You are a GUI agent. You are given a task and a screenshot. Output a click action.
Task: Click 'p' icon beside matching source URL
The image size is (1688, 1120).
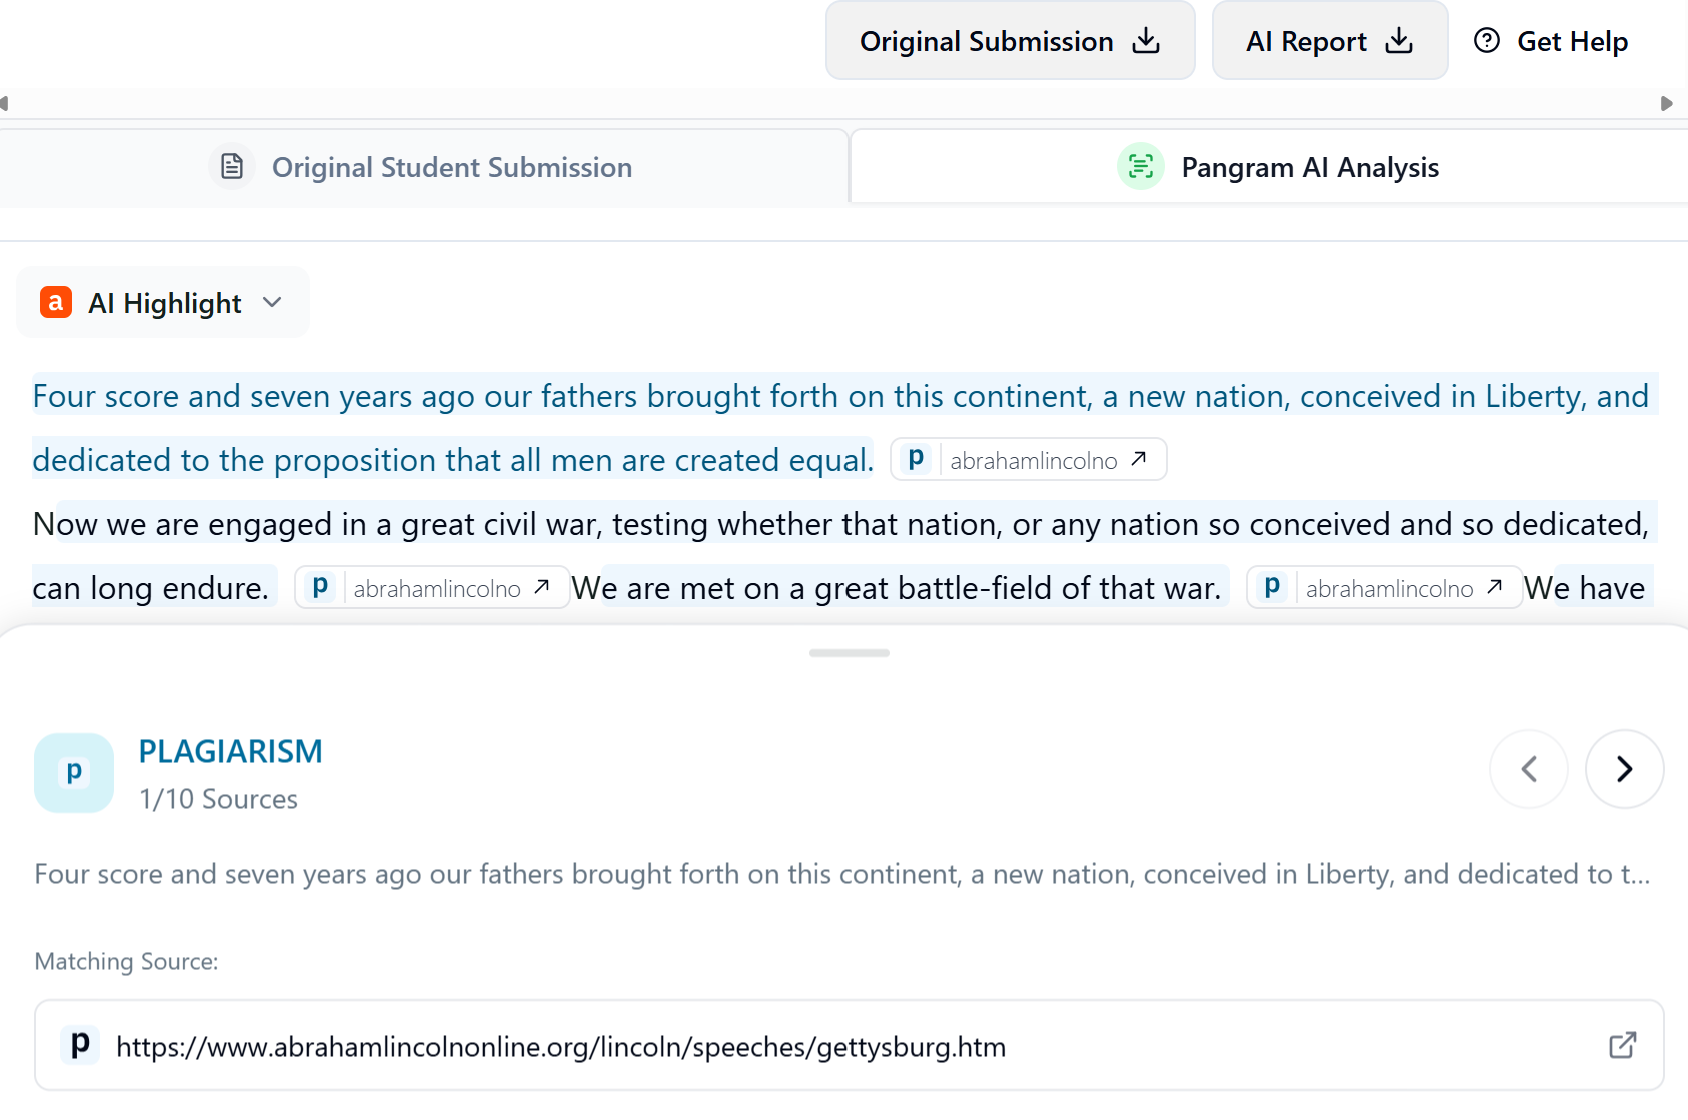(80, 1045)
